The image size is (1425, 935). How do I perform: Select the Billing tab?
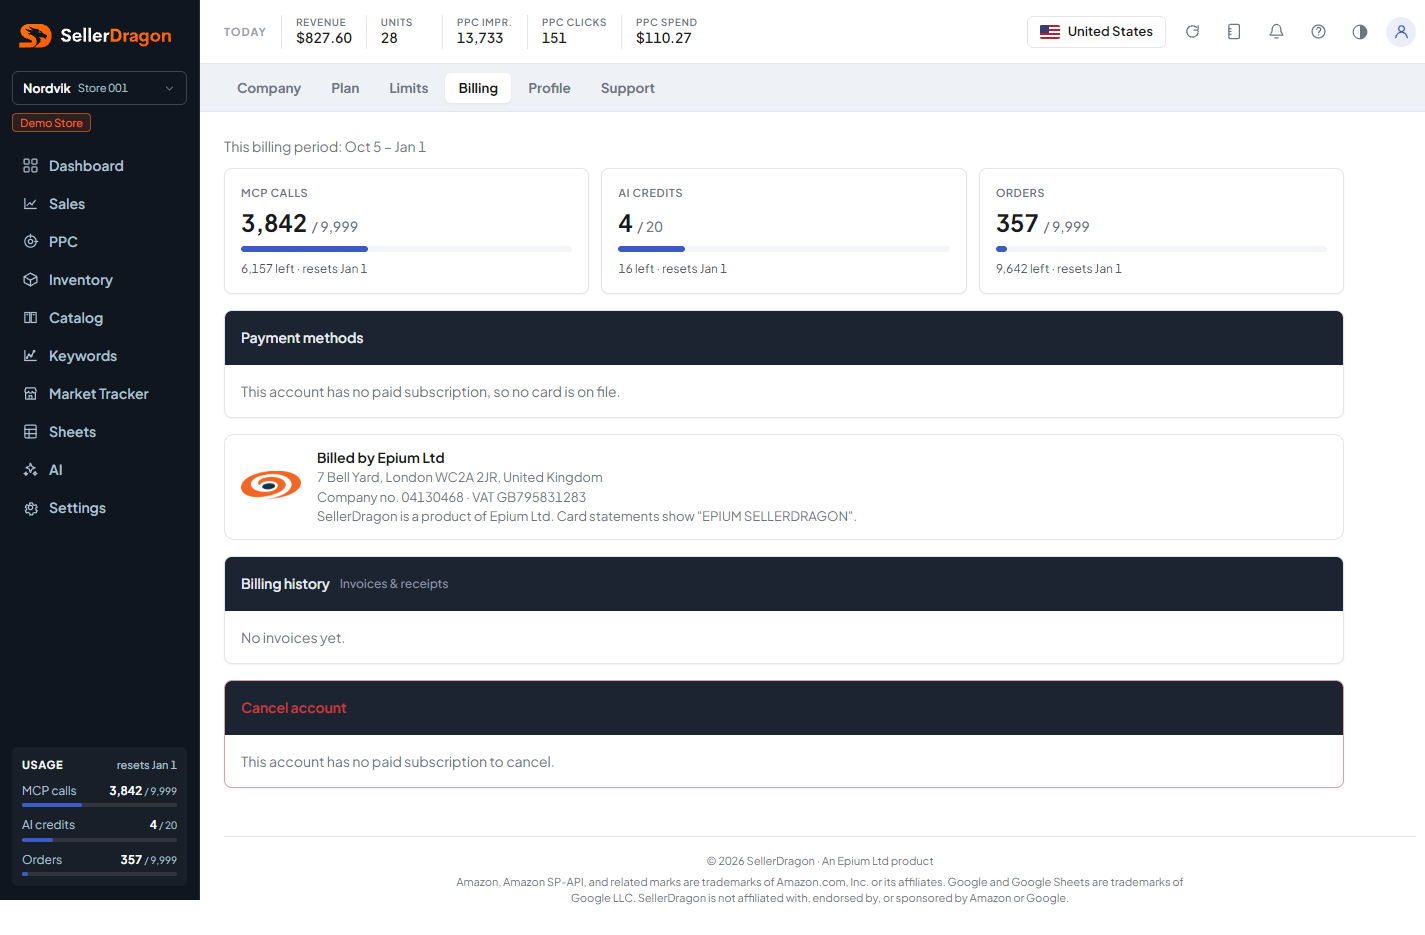478,88
